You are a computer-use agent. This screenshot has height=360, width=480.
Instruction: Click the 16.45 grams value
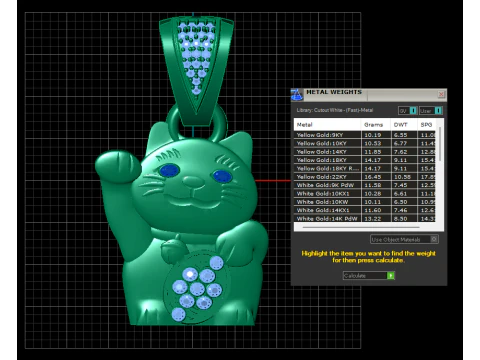tap(372, 177)
